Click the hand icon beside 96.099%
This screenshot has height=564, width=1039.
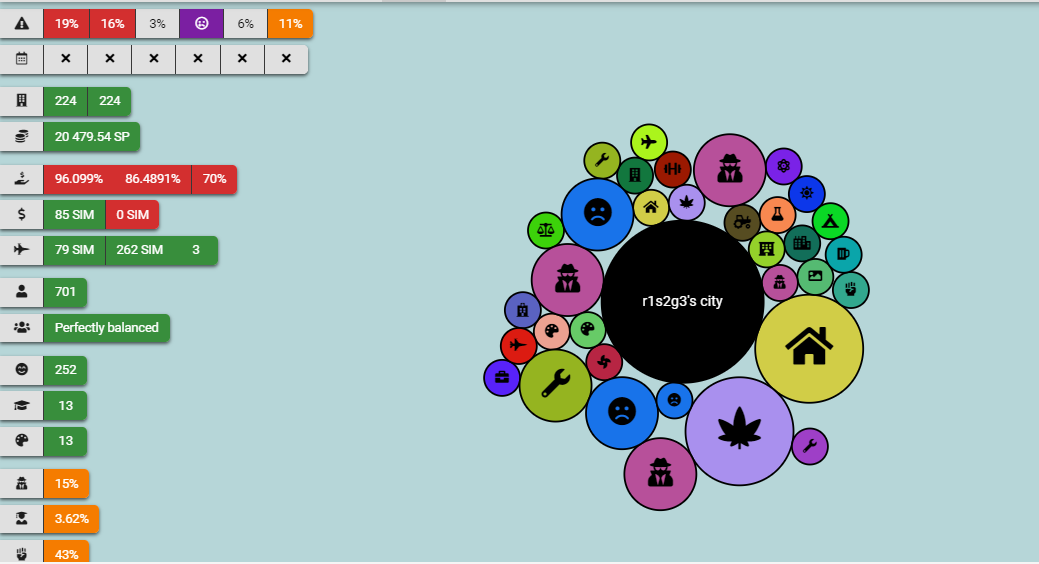coord(22,179)
